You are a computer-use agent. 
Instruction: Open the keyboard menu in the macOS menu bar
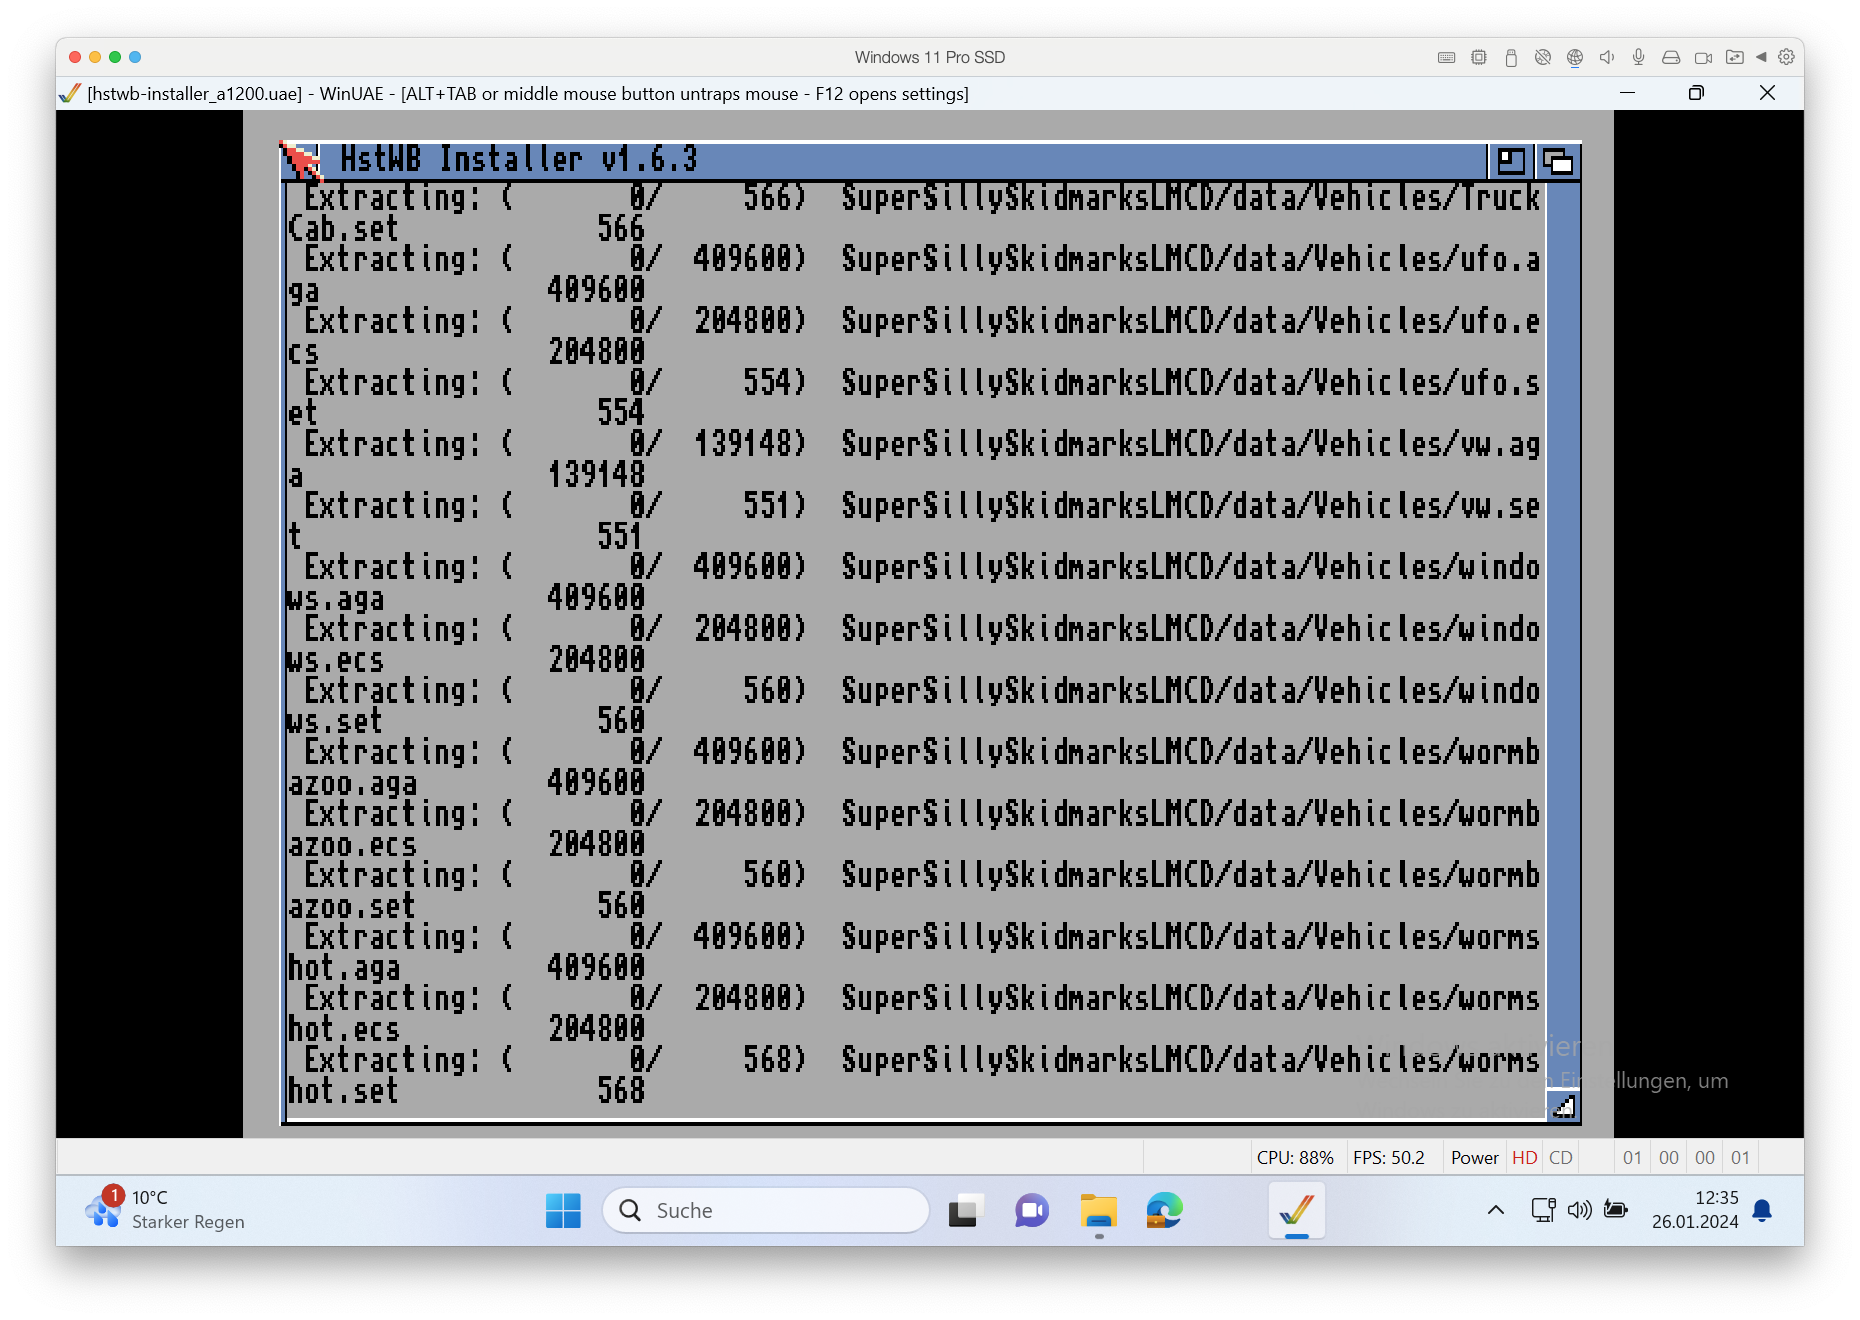(x=1446, y=57)
